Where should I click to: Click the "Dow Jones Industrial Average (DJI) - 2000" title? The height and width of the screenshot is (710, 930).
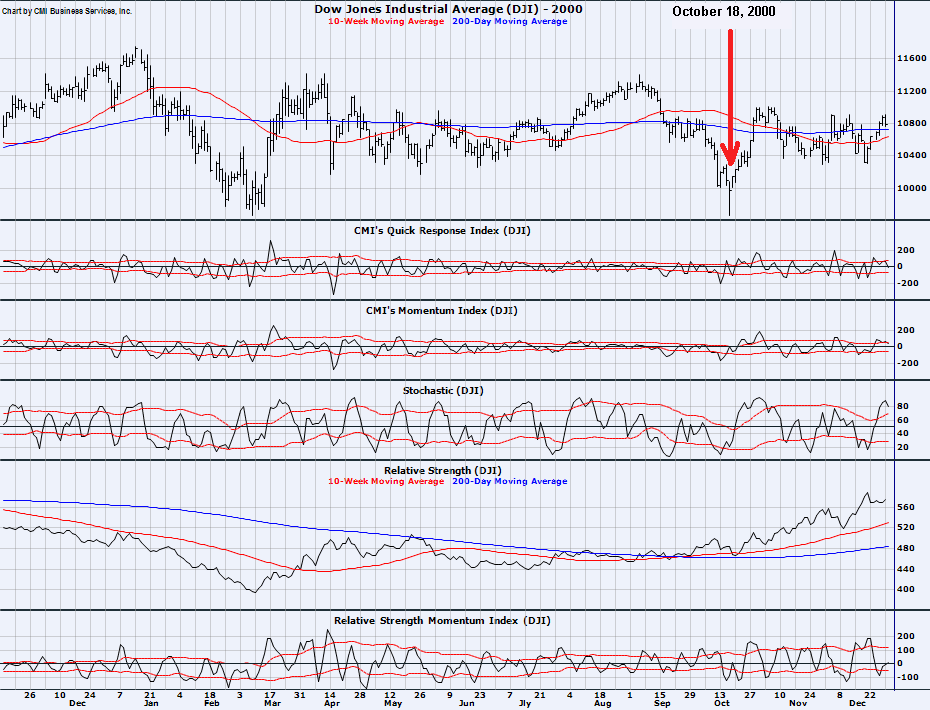tap(448, 9)
